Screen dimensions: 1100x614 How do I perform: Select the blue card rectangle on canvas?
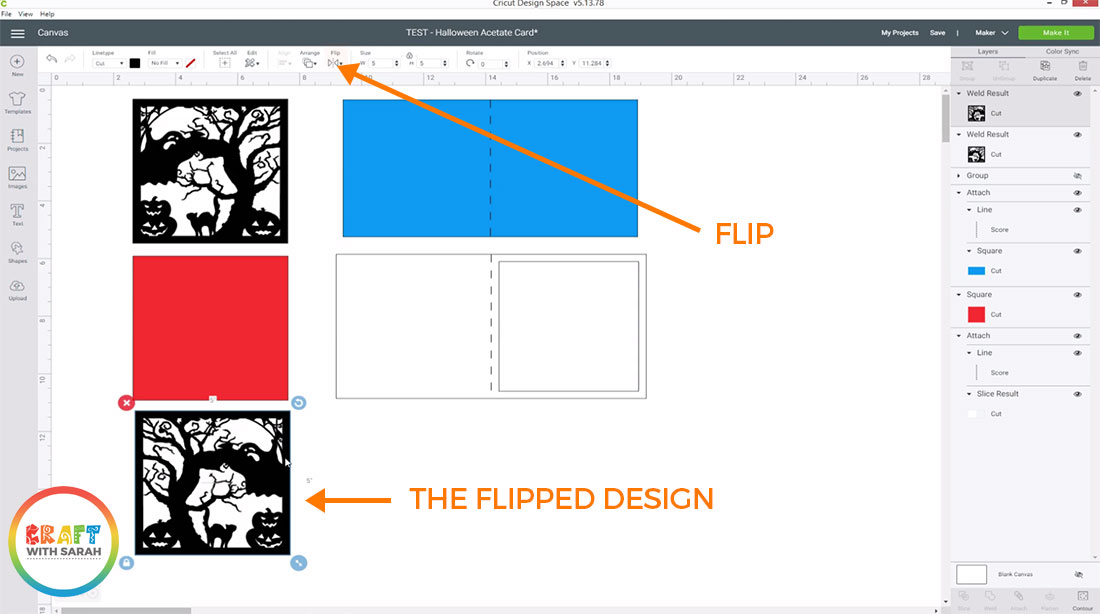tap(490, 168)
